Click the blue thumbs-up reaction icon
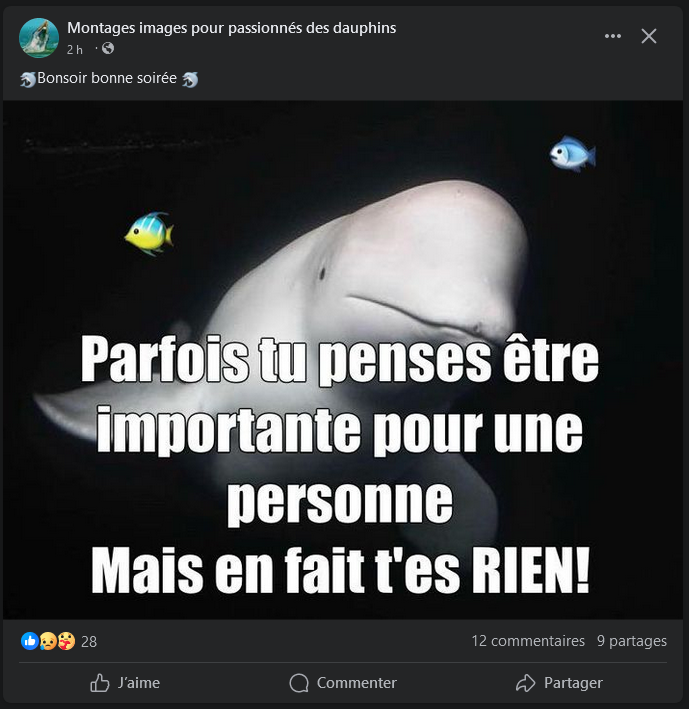 click(x=30, y=641)
